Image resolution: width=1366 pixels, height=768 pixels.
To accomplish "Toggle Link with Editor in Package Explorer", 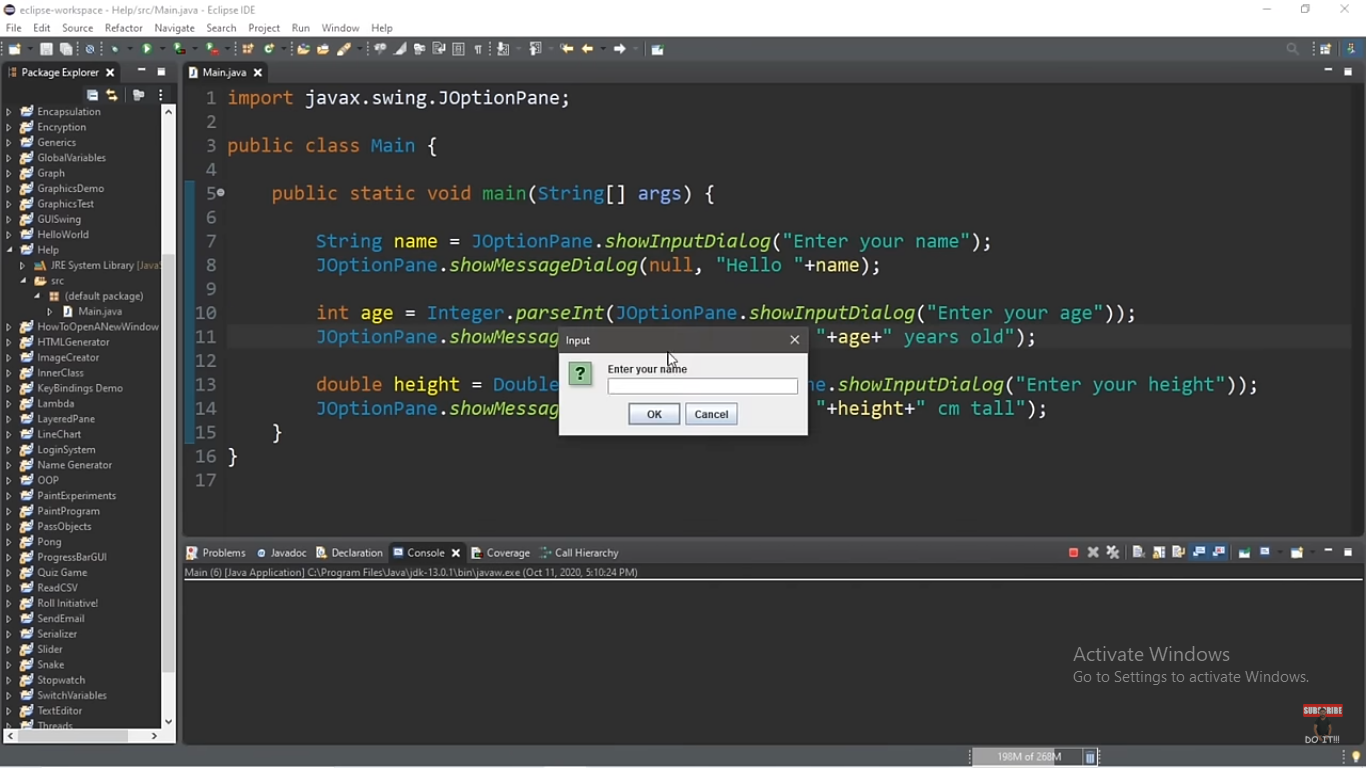I will [112, 95].
